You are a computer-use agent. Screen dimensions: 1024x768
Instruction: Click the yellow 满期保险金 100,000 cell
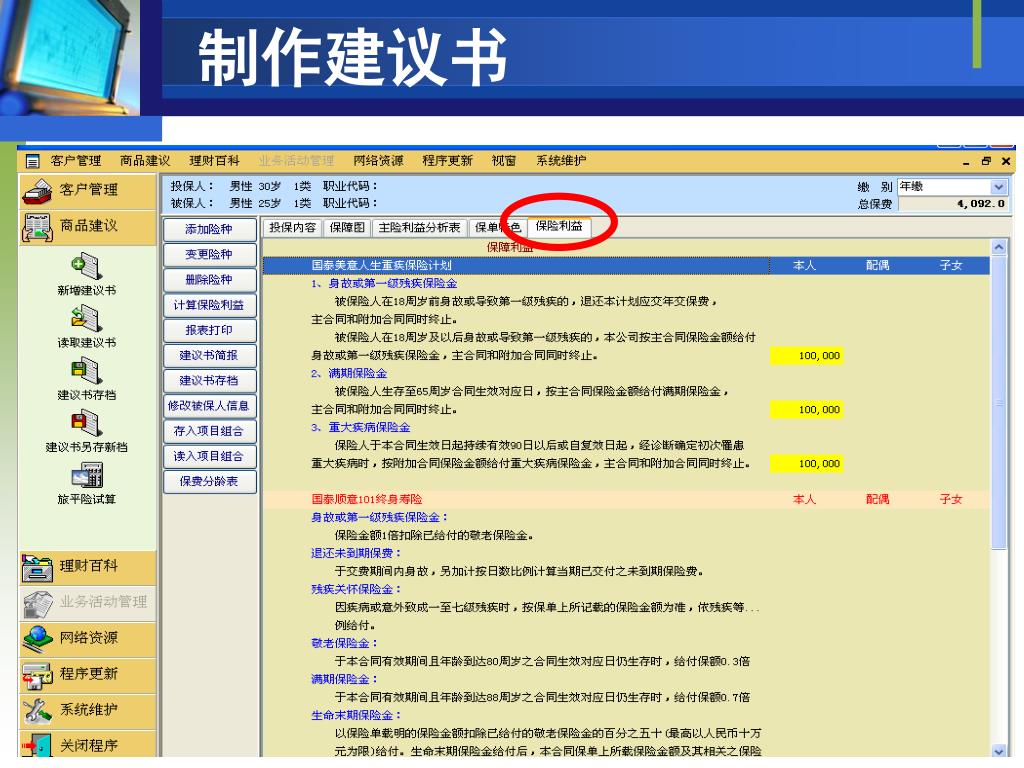tap(806, 410)
